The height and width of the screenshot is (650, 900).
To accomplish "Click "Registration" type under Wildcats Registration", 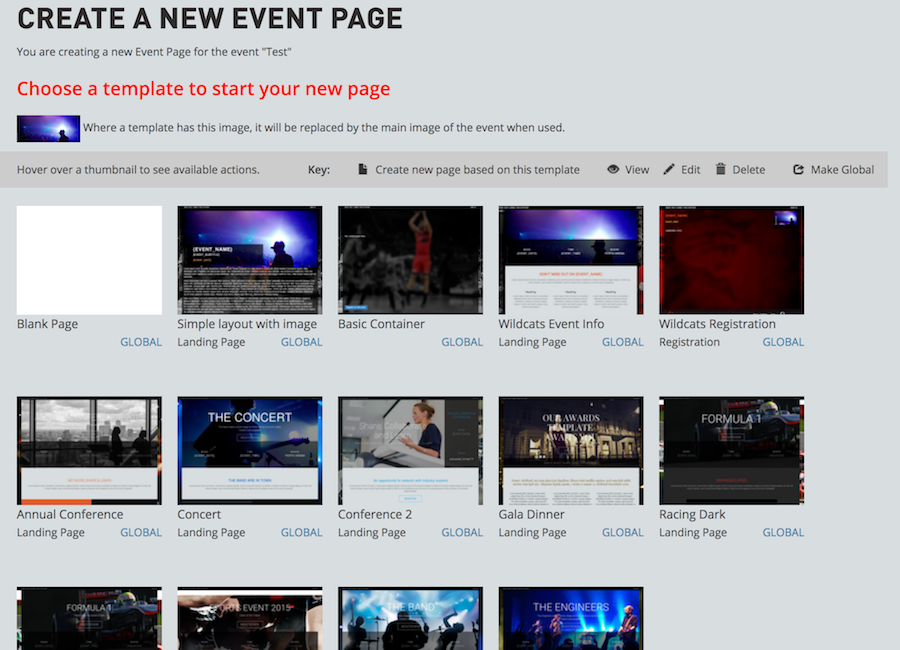I will [689, 342].
